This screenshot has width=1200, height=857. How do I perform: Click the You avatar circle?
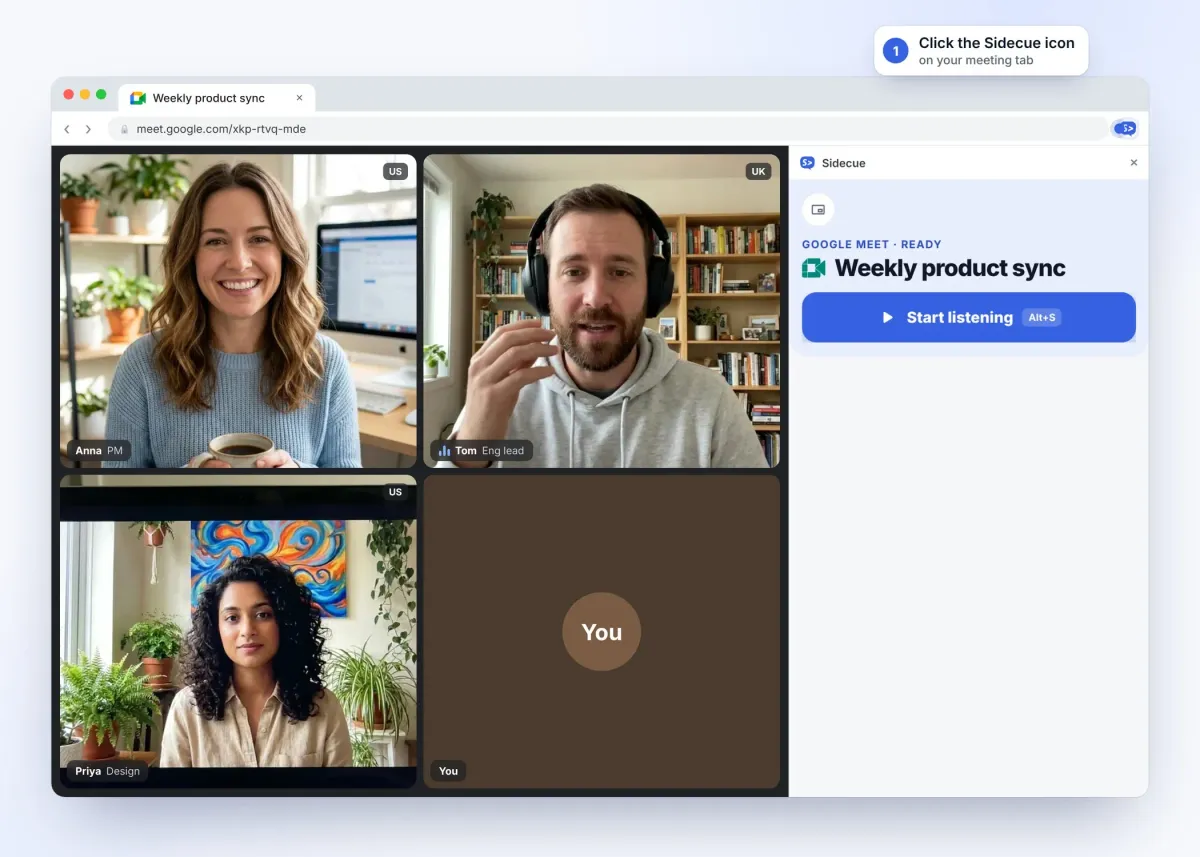(601, 632)
